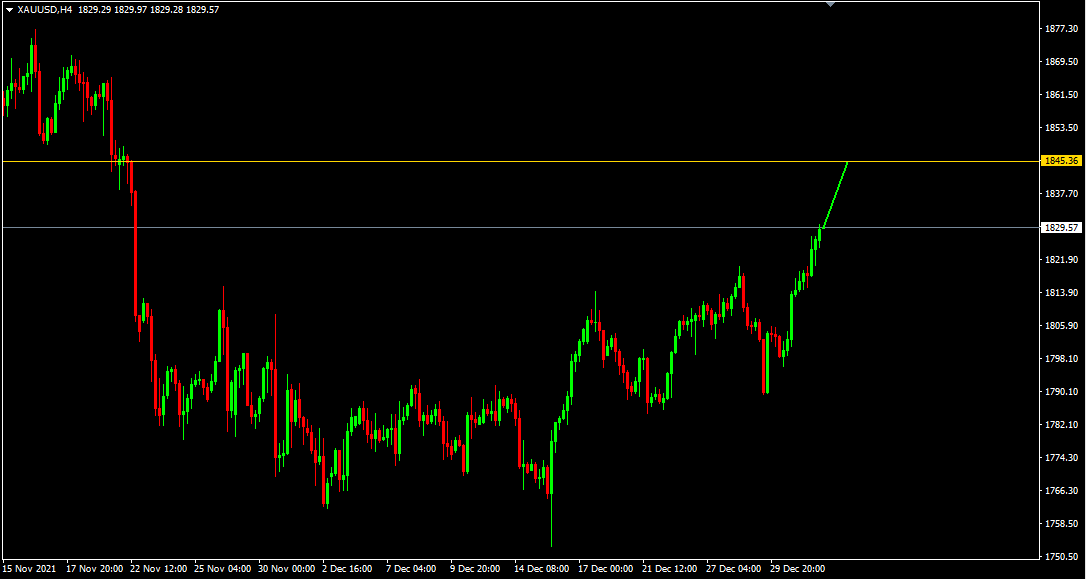Screen dimensions: 1086x579
Task: Select the green diagonal trend line
Action: pos(835,194)
